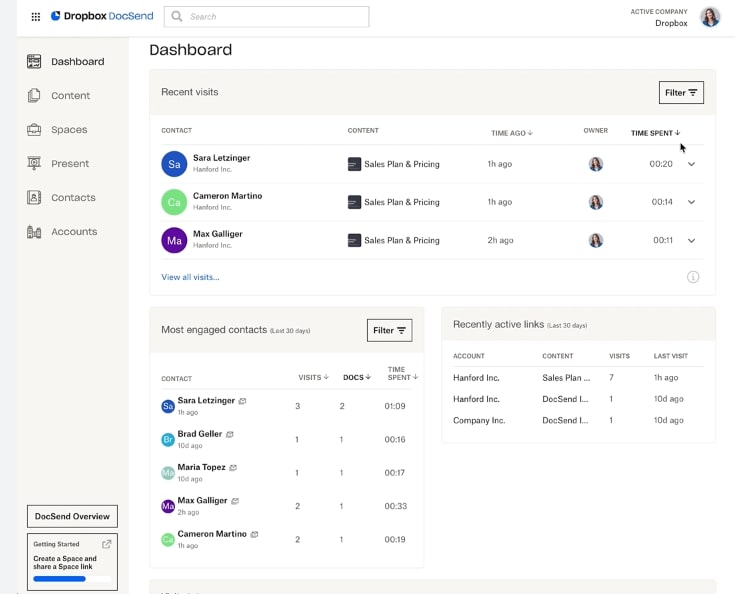Click Filter button in Recent visits
This screenshot has width=735, height=595.
pos(681,92)
